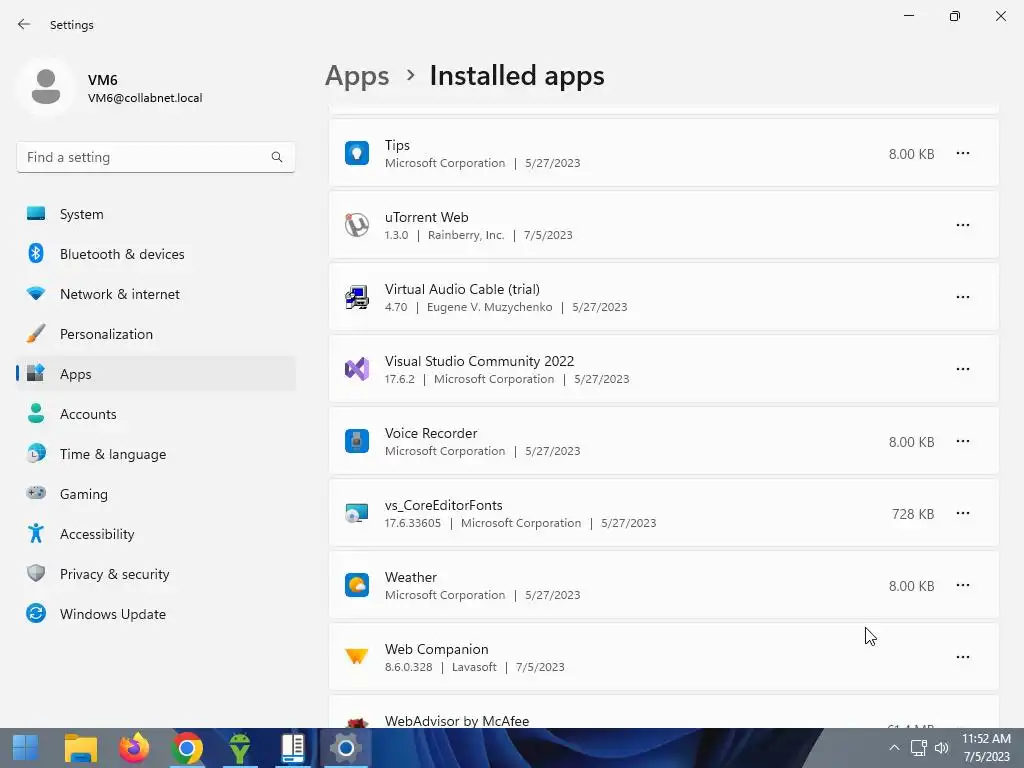Open Time & language settings
Screen dimensions: 1024x768
156,455
